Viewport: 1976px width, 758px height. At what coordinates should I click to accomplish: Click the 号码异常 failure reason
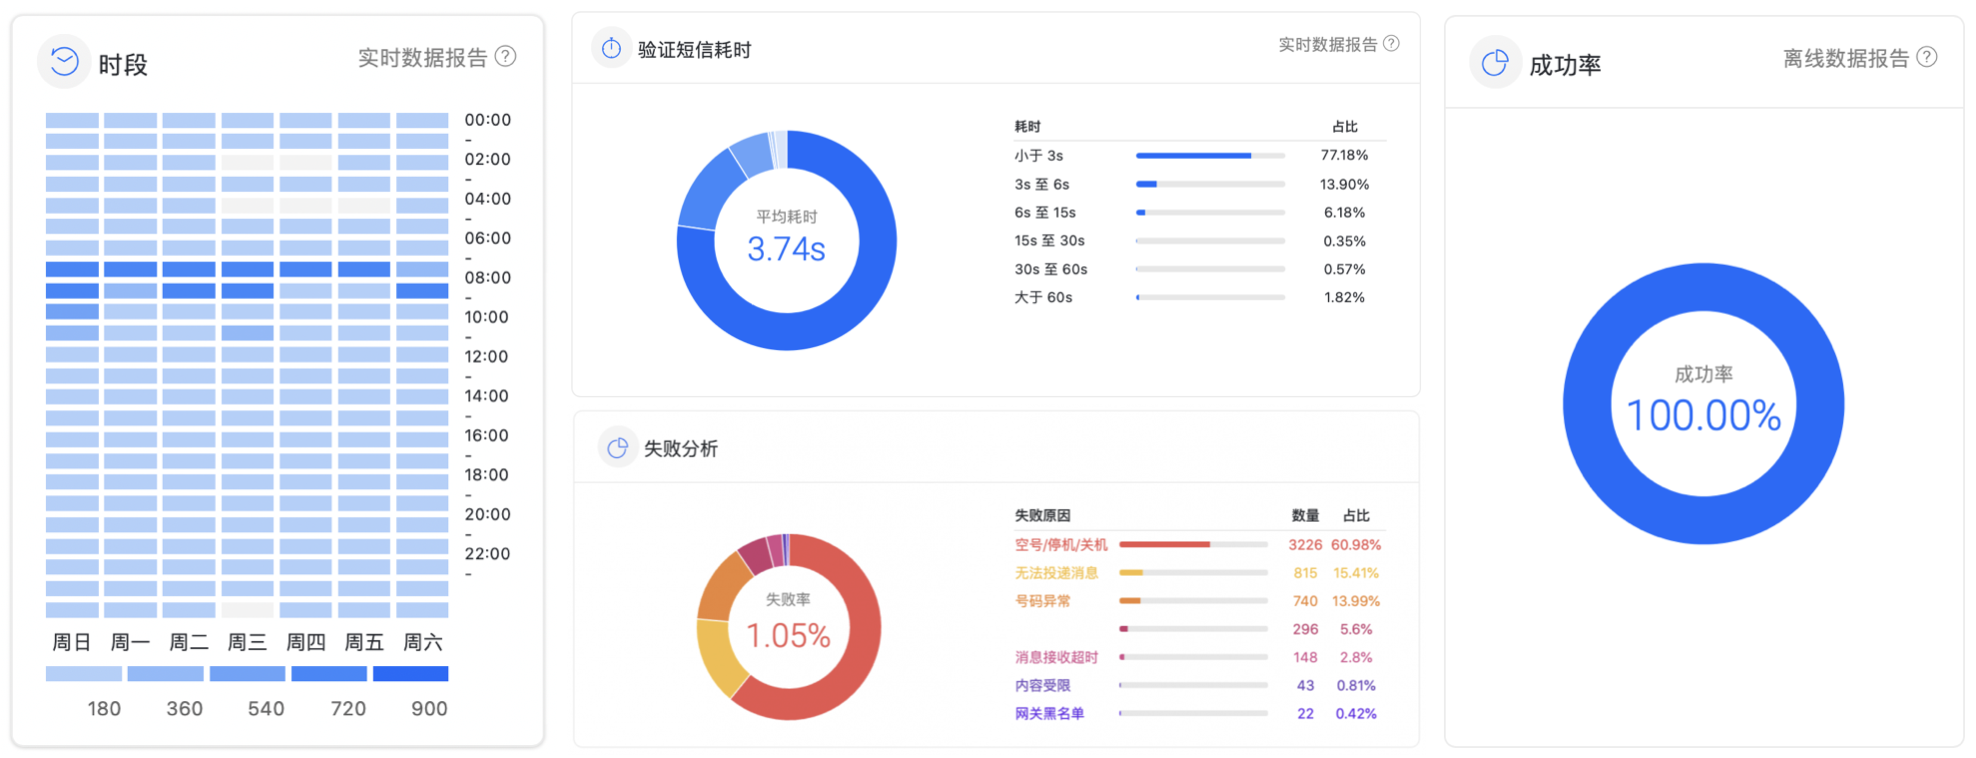(x=1042, y=601)
